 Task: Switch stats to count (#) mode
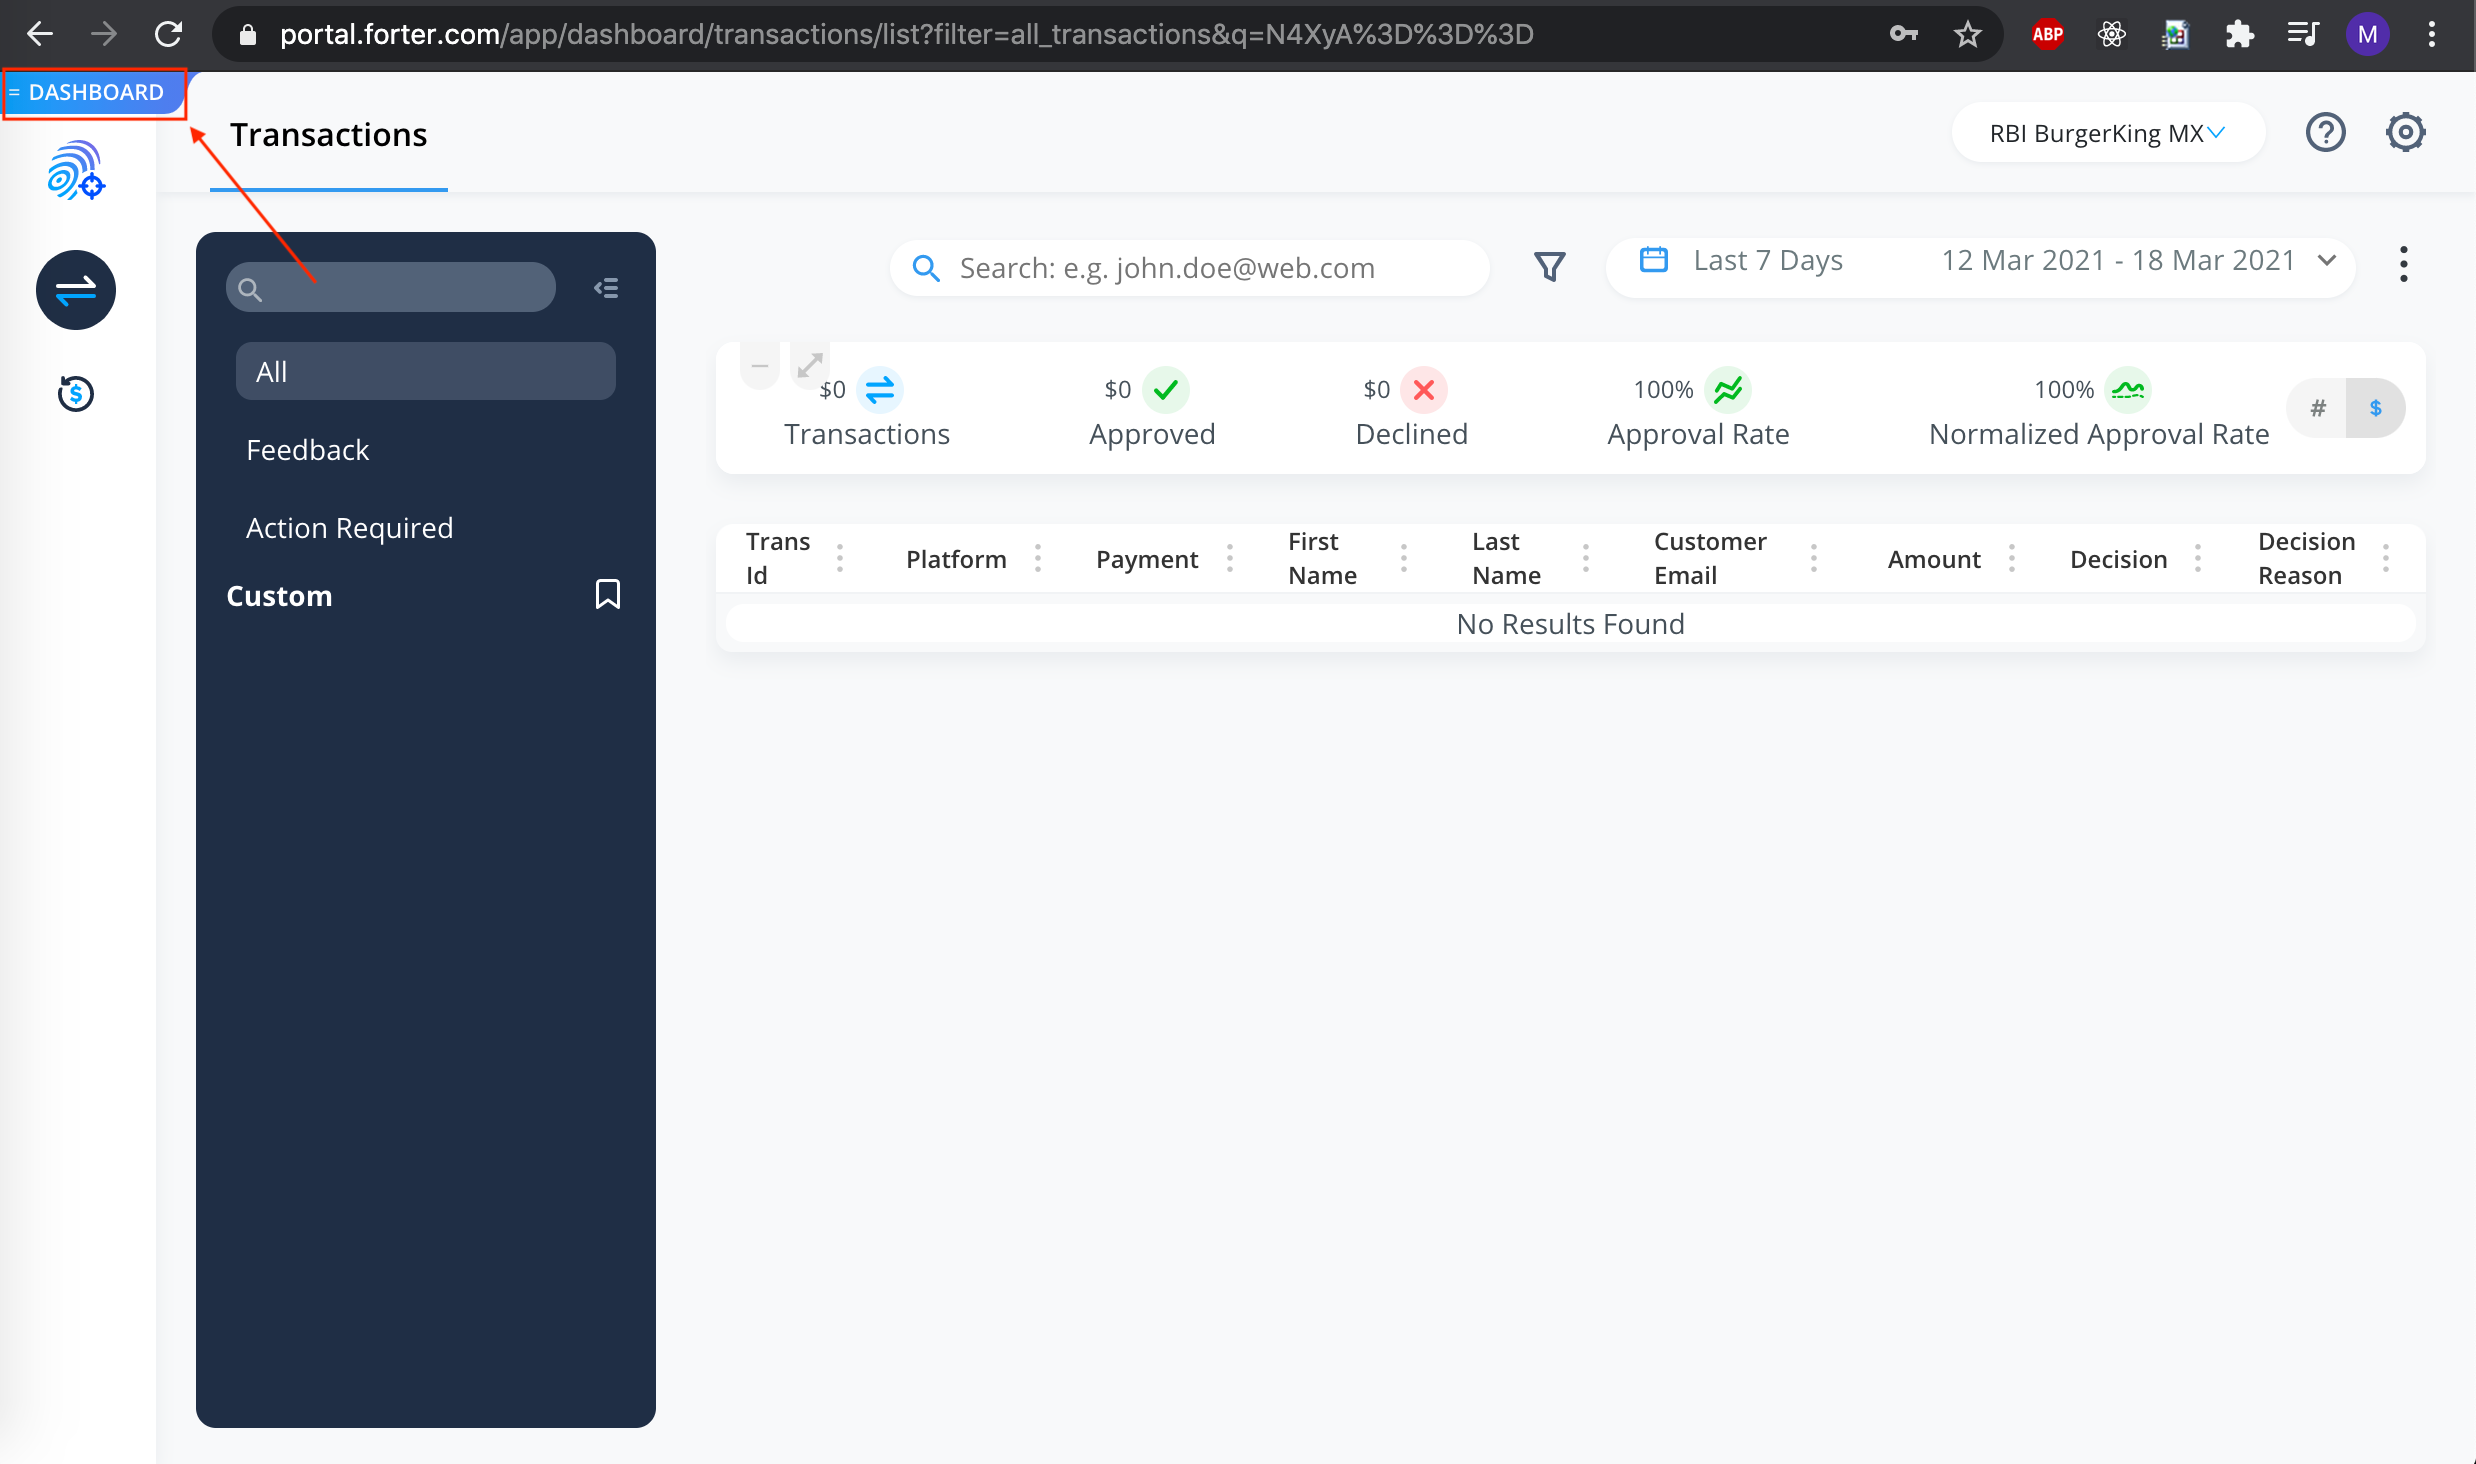2317,408
